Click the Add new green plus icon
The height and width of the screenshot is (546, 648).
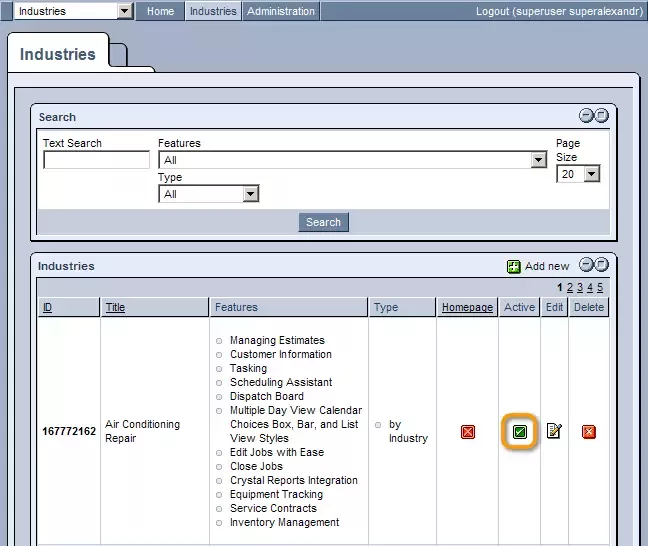tap(513, 267)
